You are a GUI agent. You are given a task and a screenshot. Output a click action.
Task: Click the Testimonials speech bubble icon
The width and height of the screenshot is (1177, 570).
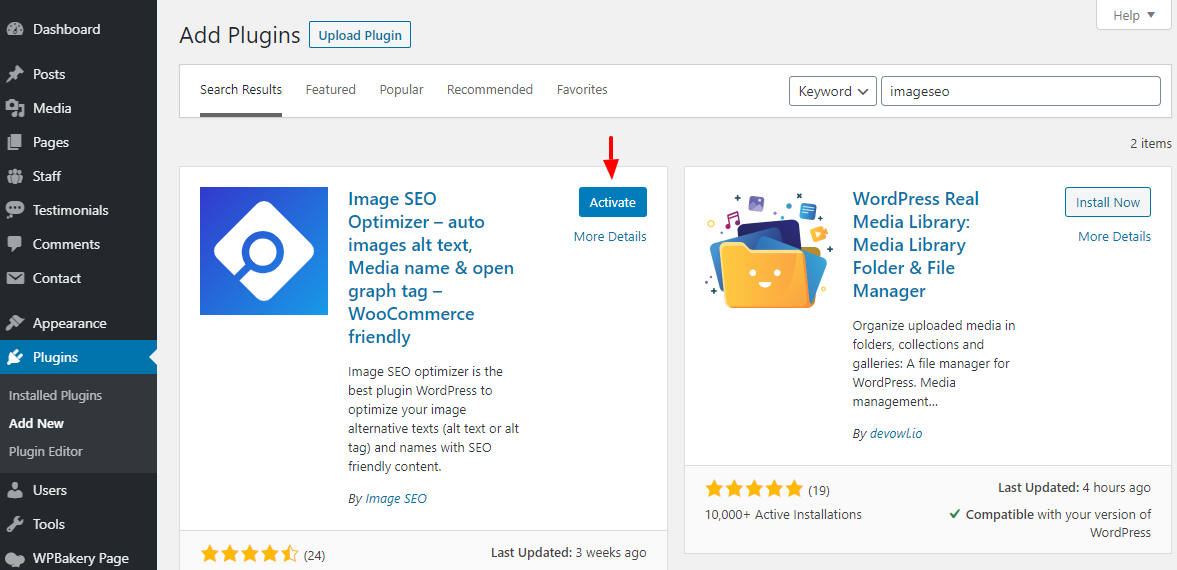coord(14,210)
